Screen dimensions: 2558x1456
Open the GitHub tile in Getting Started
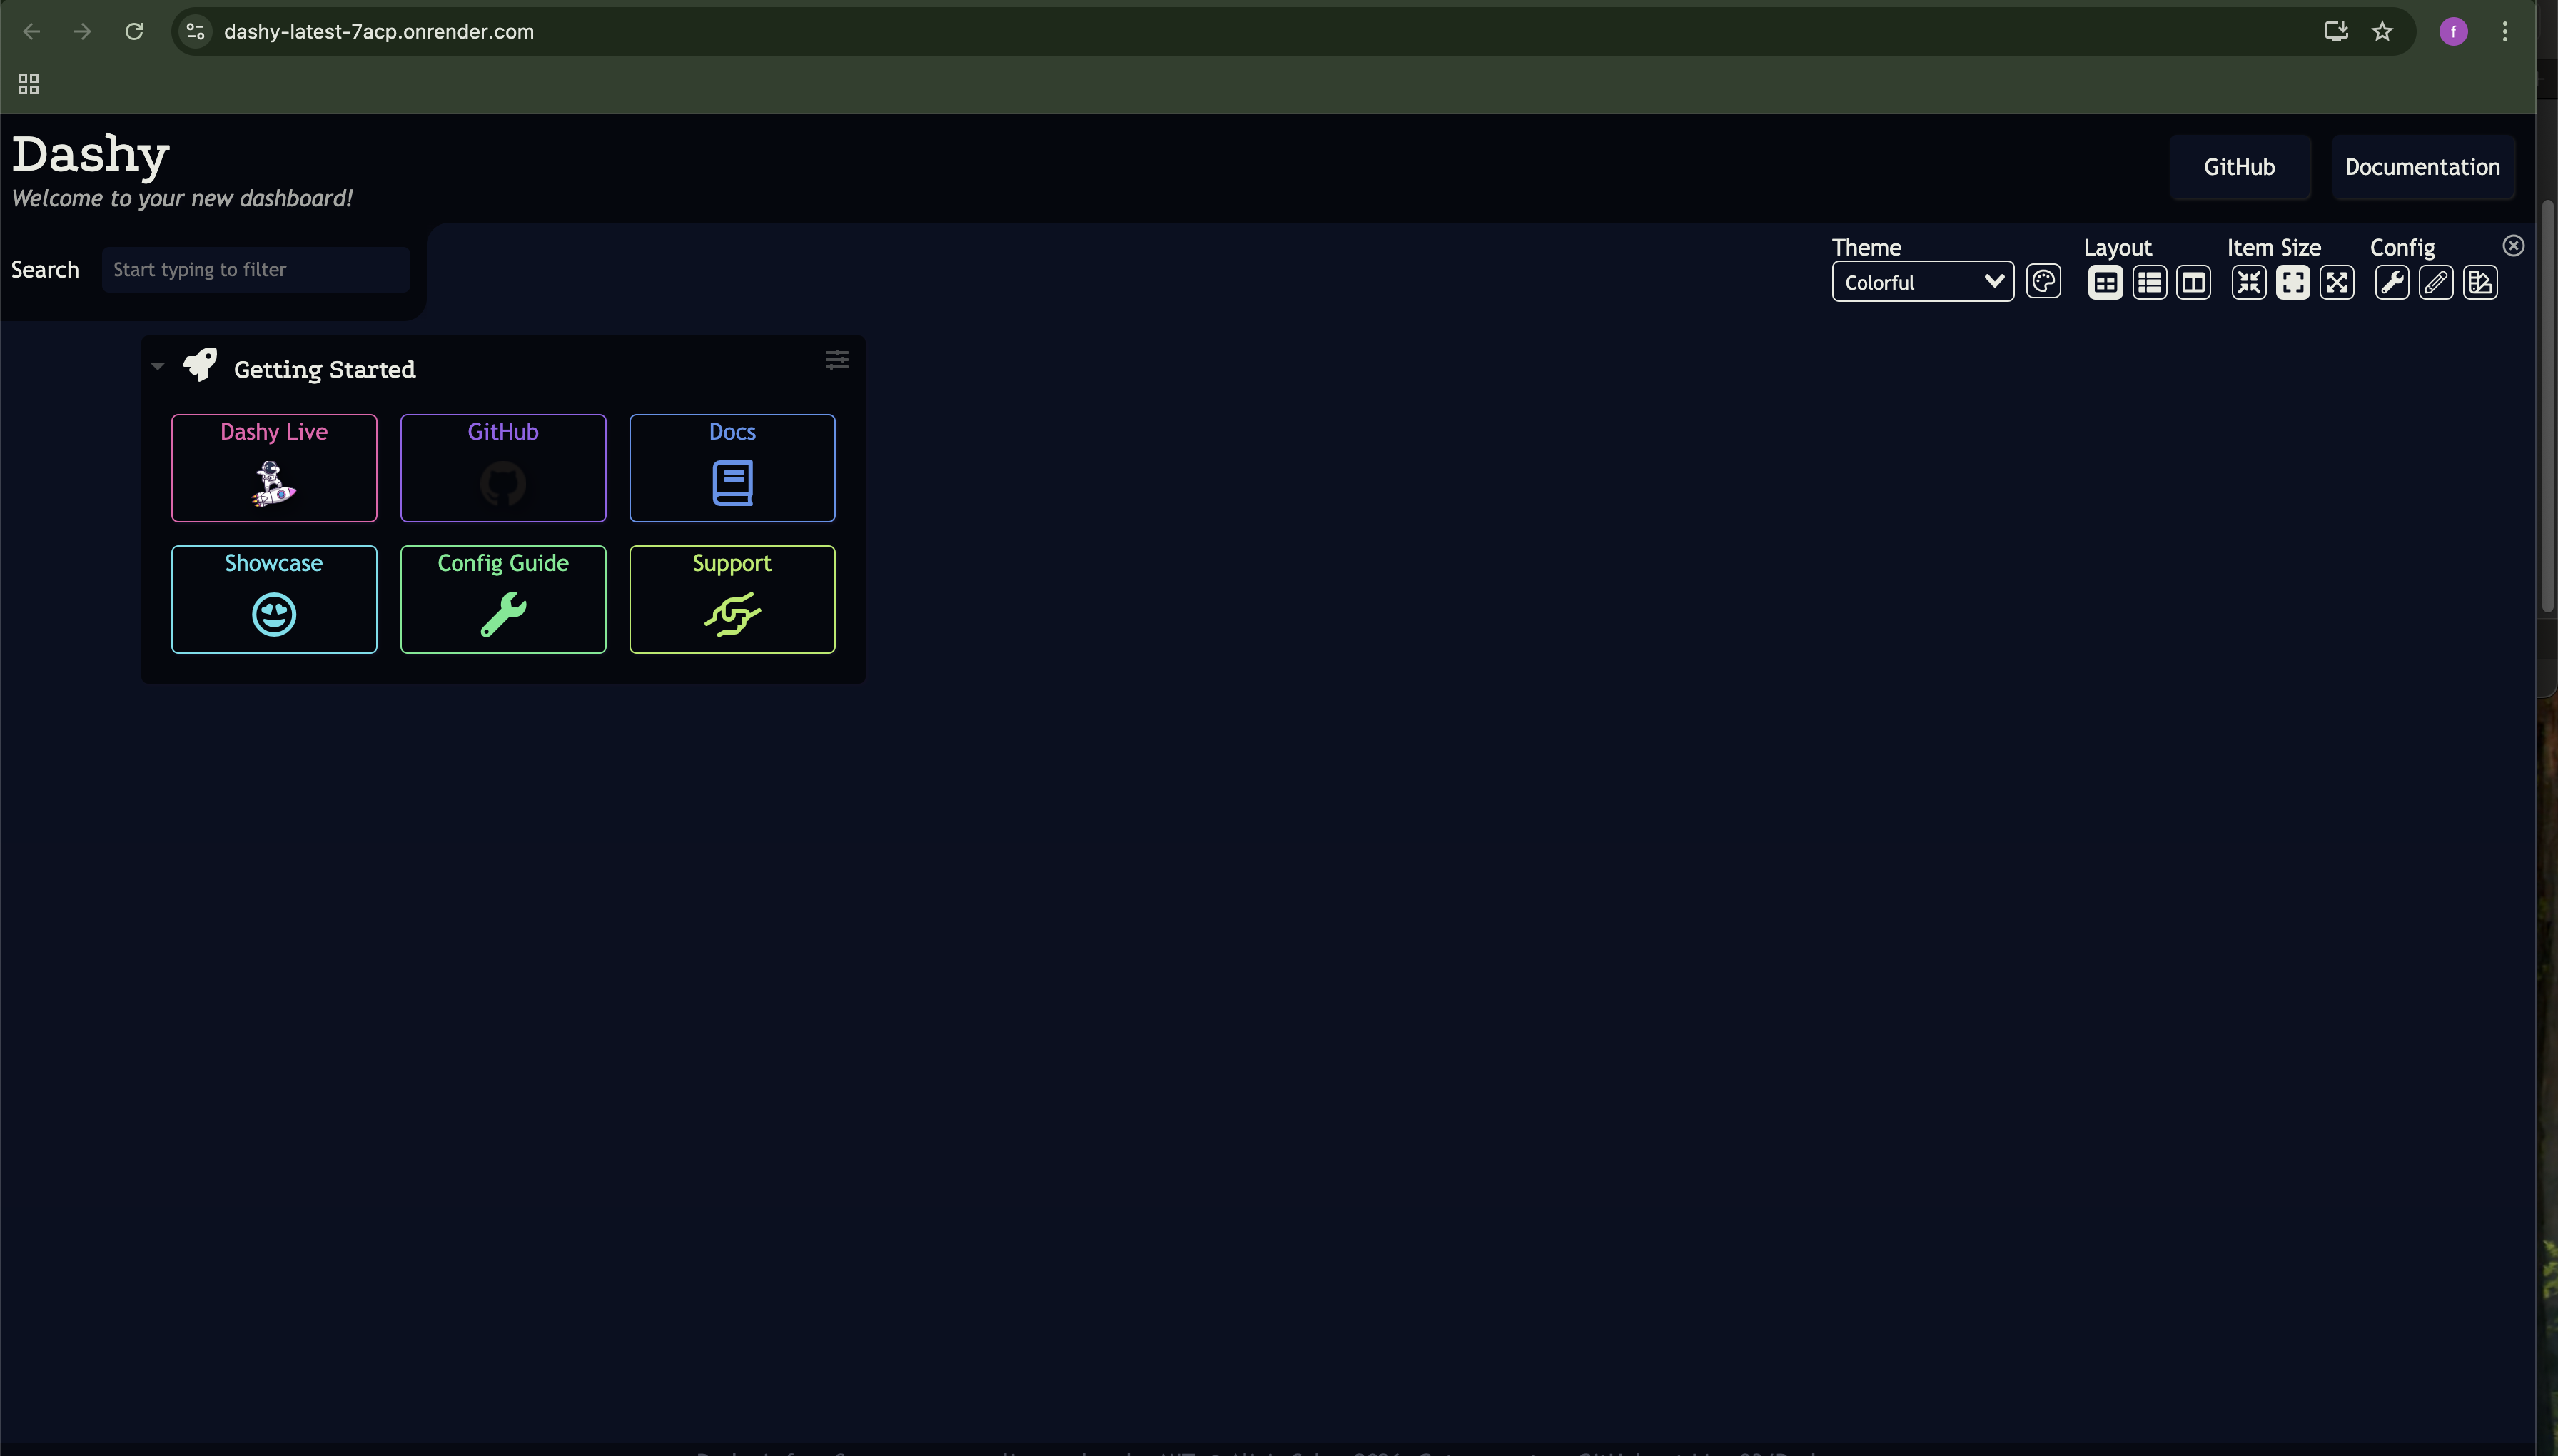(x=503, y=468)
